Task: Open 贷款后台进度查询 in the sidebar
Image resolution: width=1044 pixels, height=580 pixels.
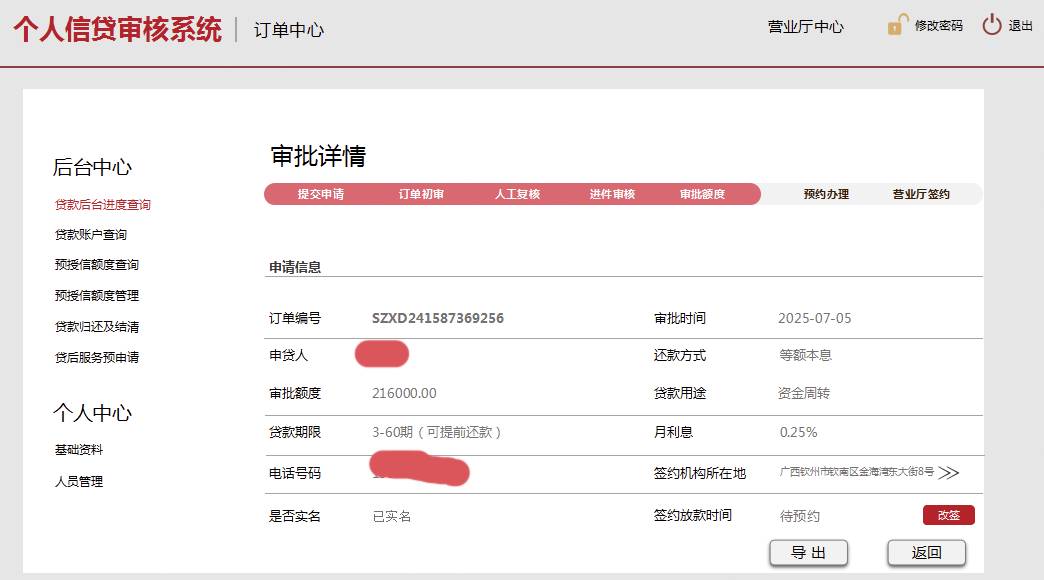Action: pos(103,204)
